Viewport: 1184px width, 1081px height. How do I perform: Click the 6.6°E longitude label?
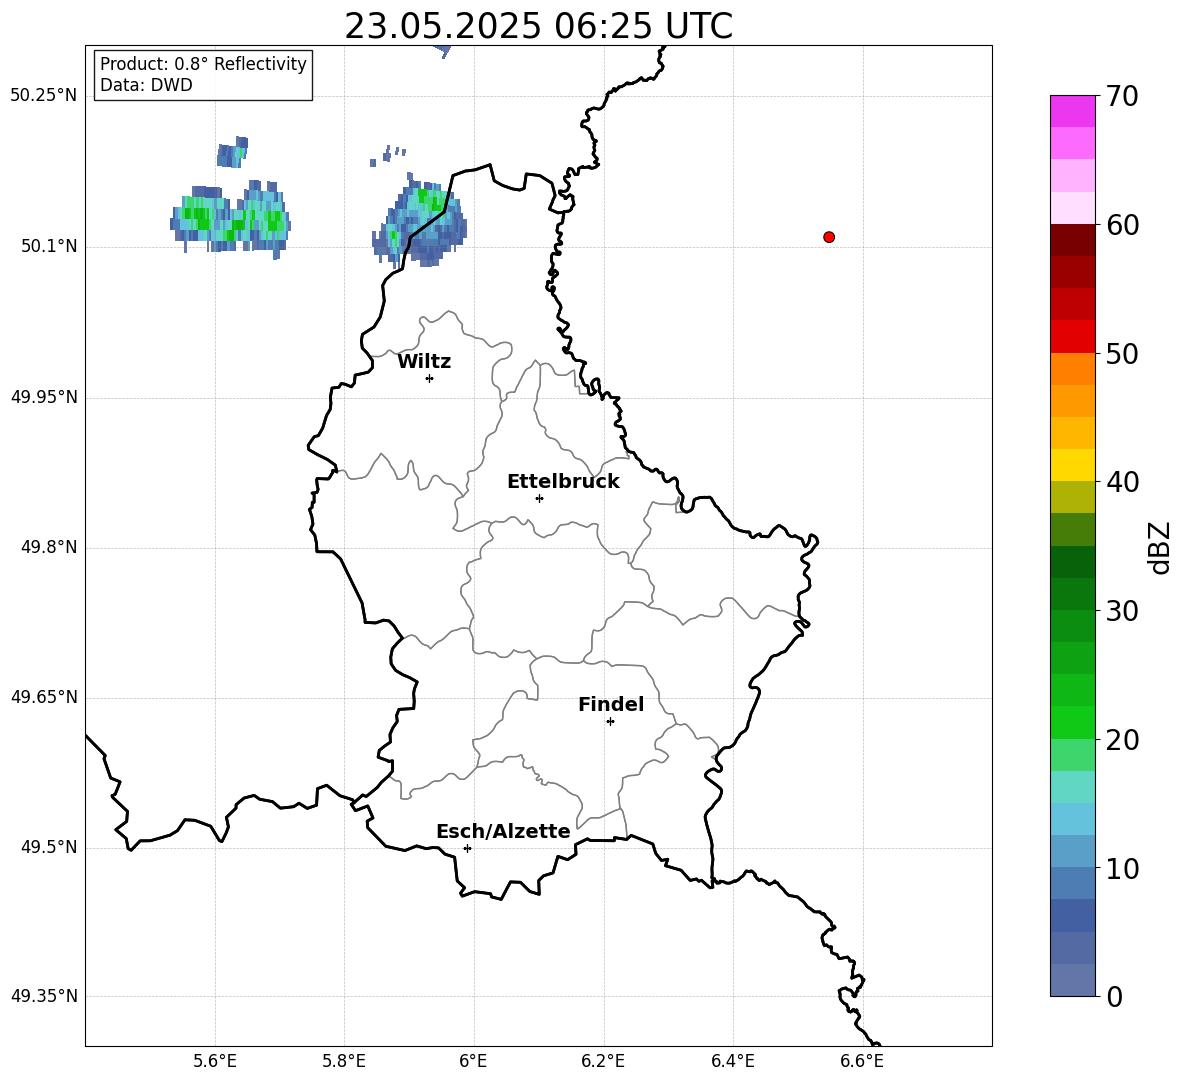point(862,1061)
